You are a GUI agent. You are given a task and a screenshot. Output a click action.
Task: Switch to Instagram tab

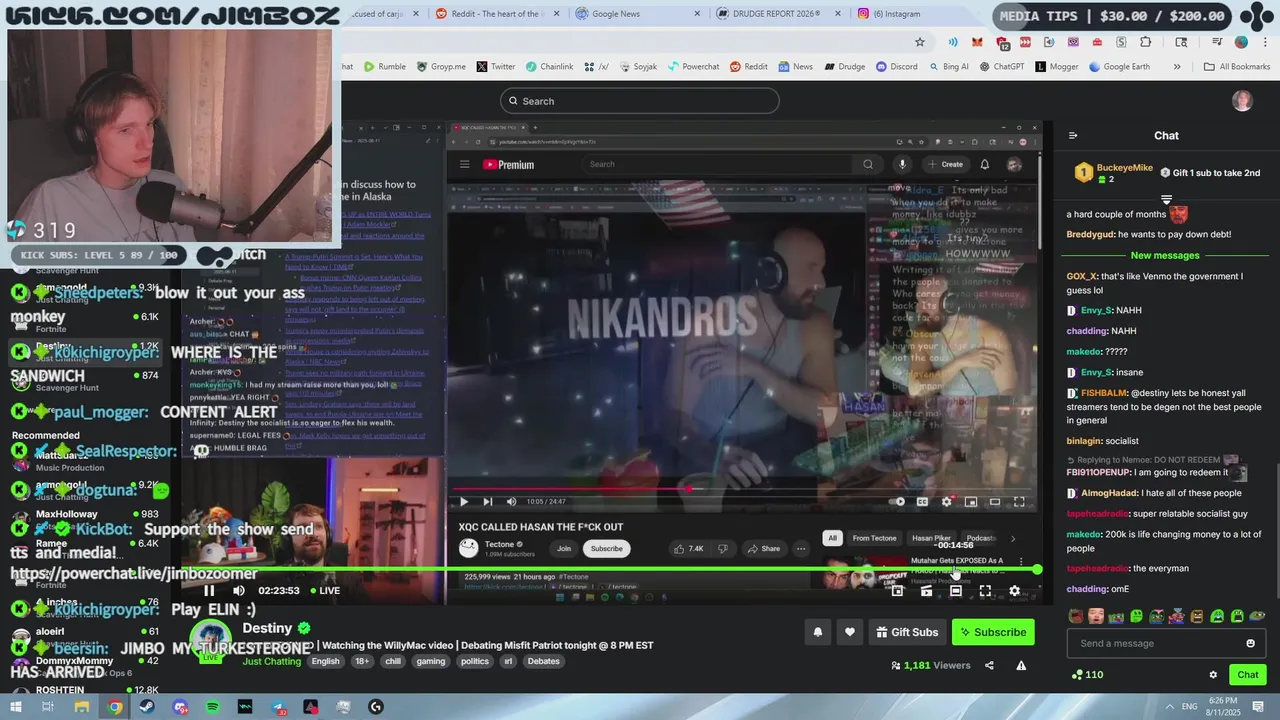point(905,14)
